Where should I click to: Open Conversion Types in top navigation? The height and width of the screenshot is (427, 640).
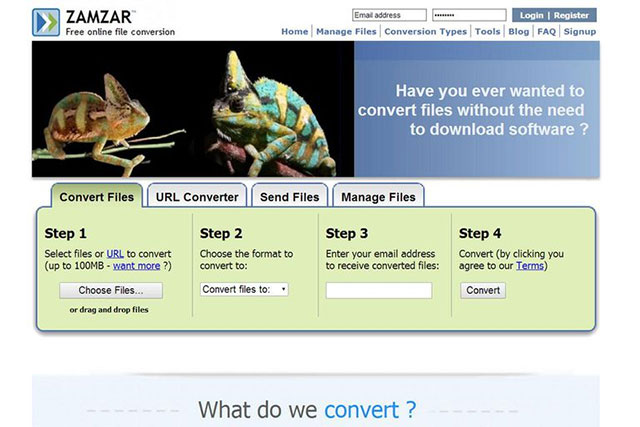425,32
